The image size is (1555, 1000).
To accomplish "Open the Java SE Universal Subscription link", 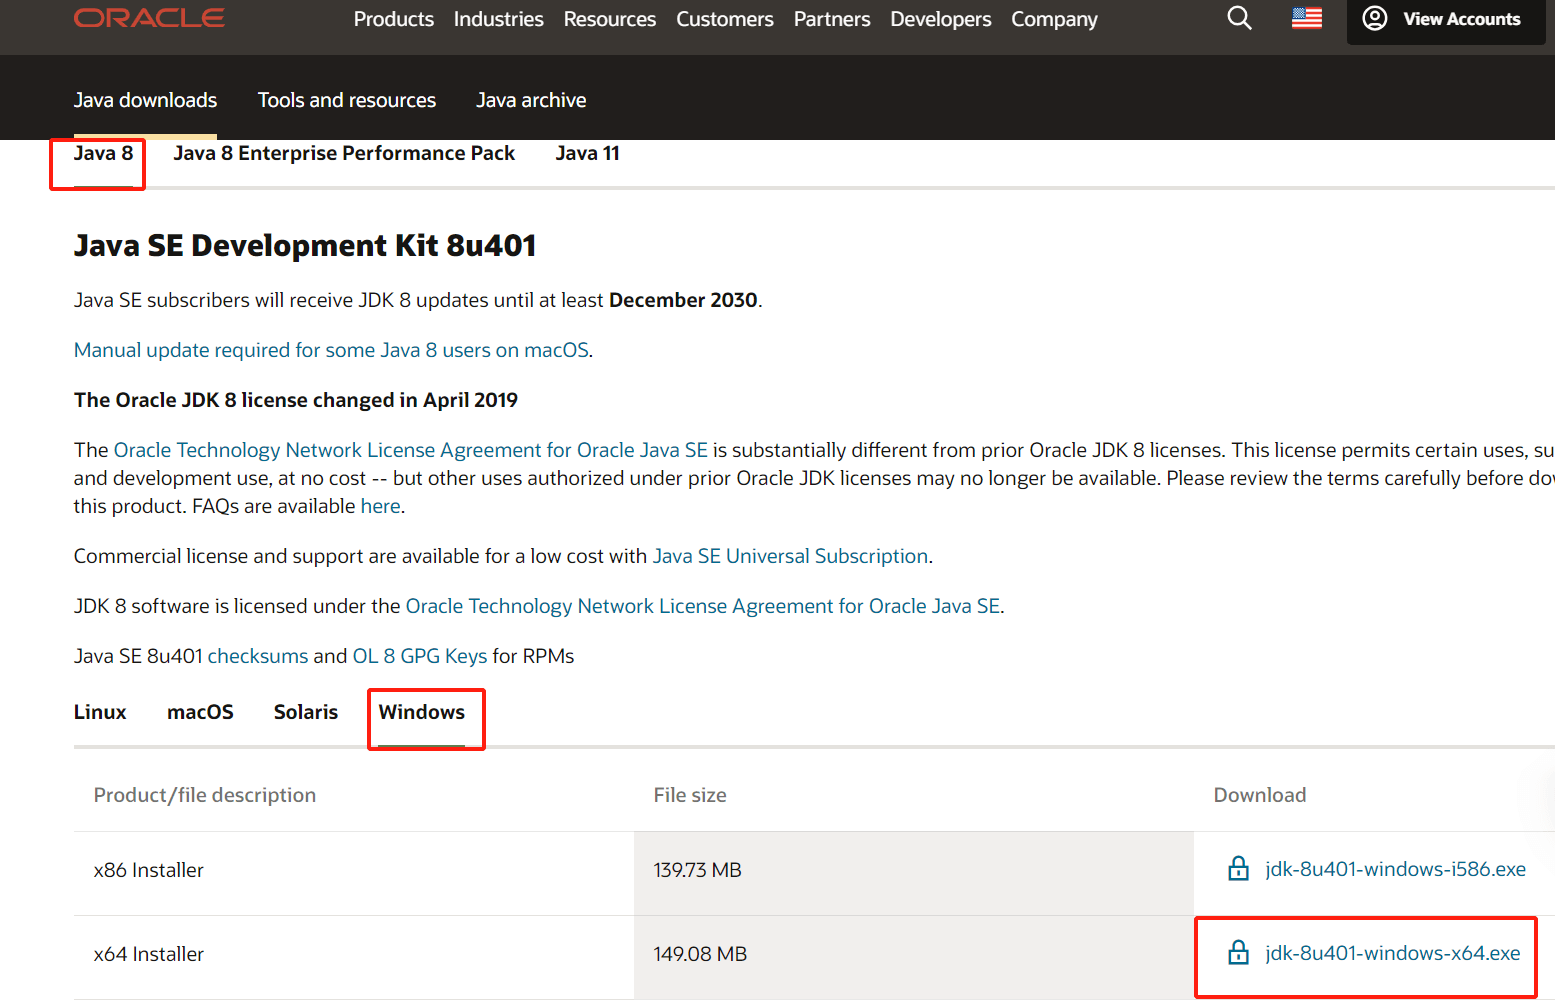I will [x=790, y=556].
